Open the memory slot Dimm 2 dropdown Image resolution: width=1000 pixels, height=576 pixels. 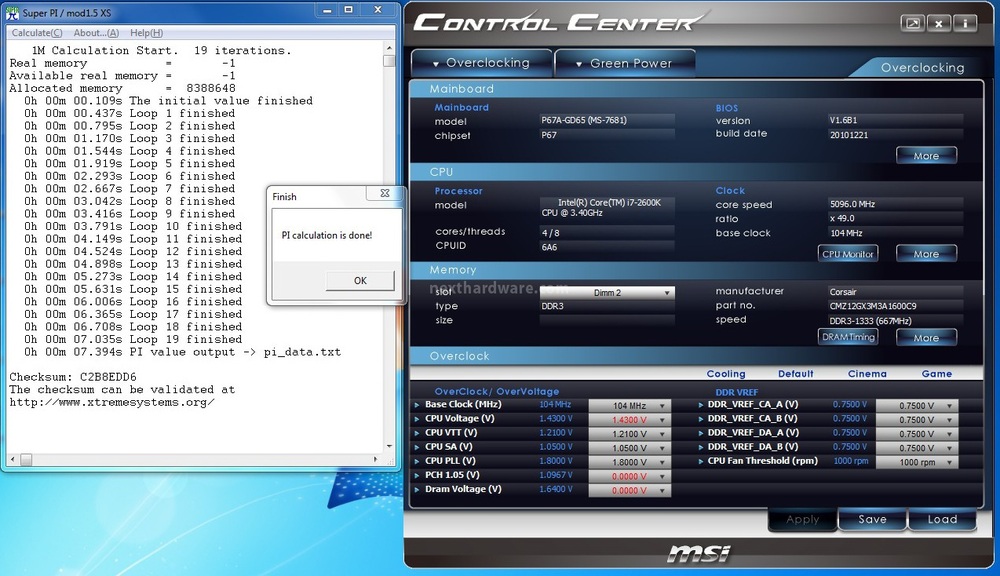pos(607,293)
